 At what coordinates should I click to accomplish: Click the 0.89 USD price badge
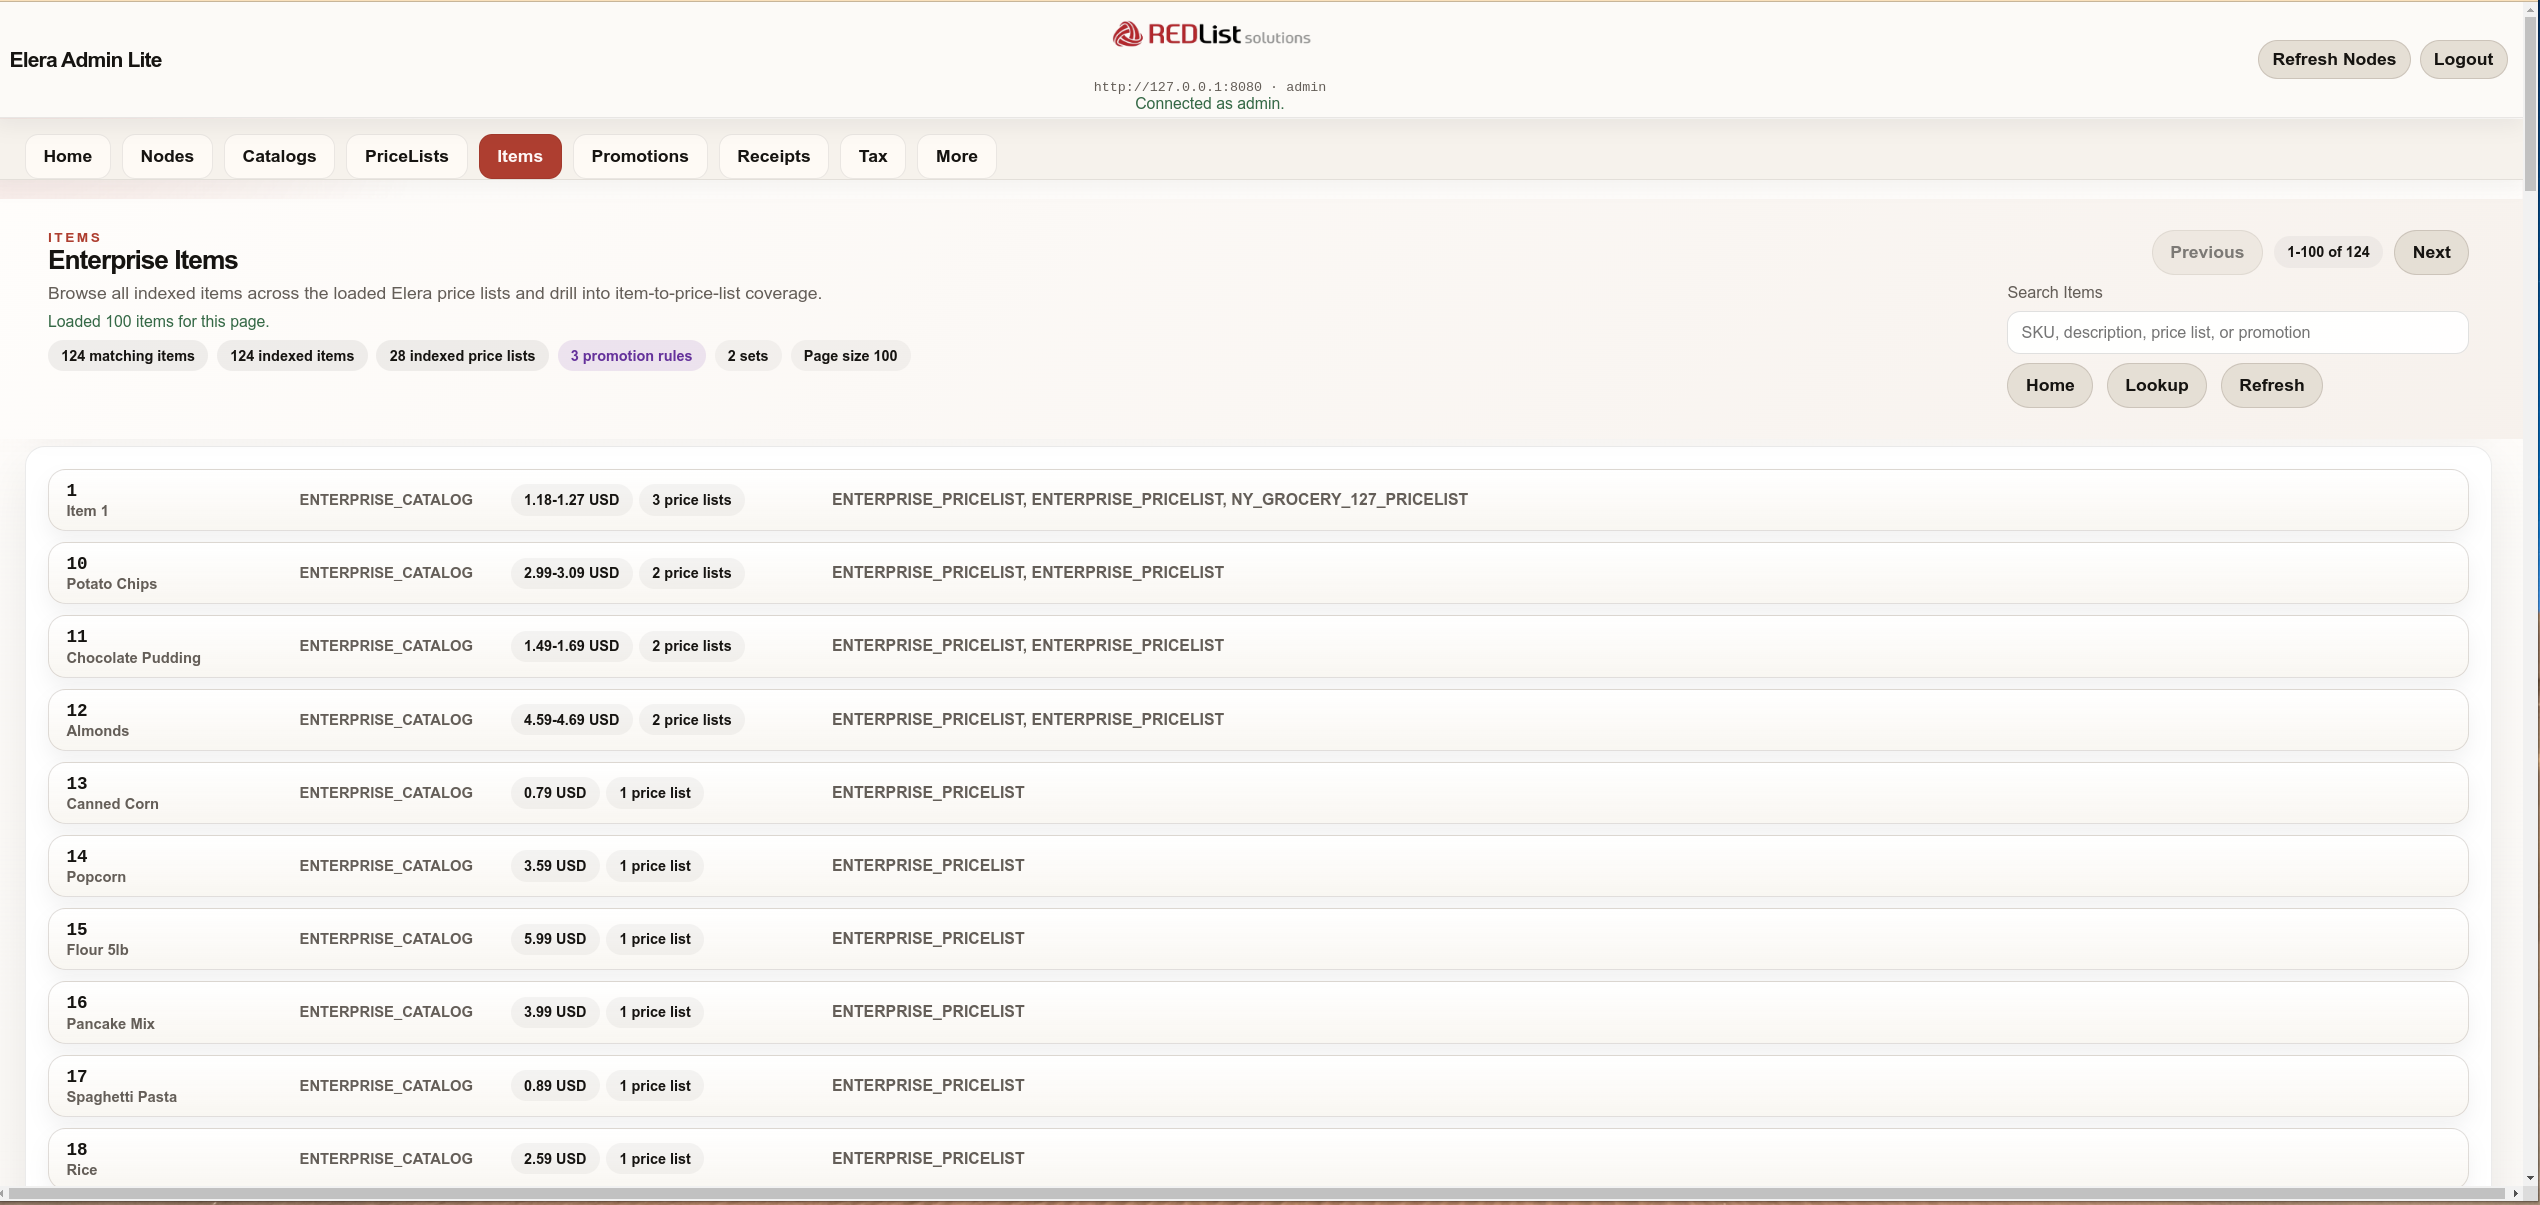pyautogui.click(x=555, y=1086)
